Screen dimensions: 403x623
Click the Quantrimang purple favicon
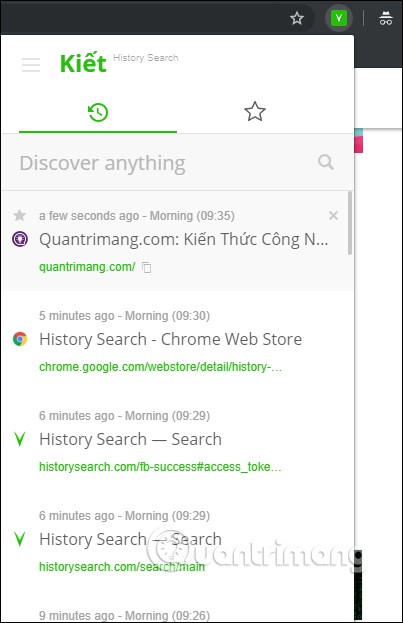coord(20,239)
